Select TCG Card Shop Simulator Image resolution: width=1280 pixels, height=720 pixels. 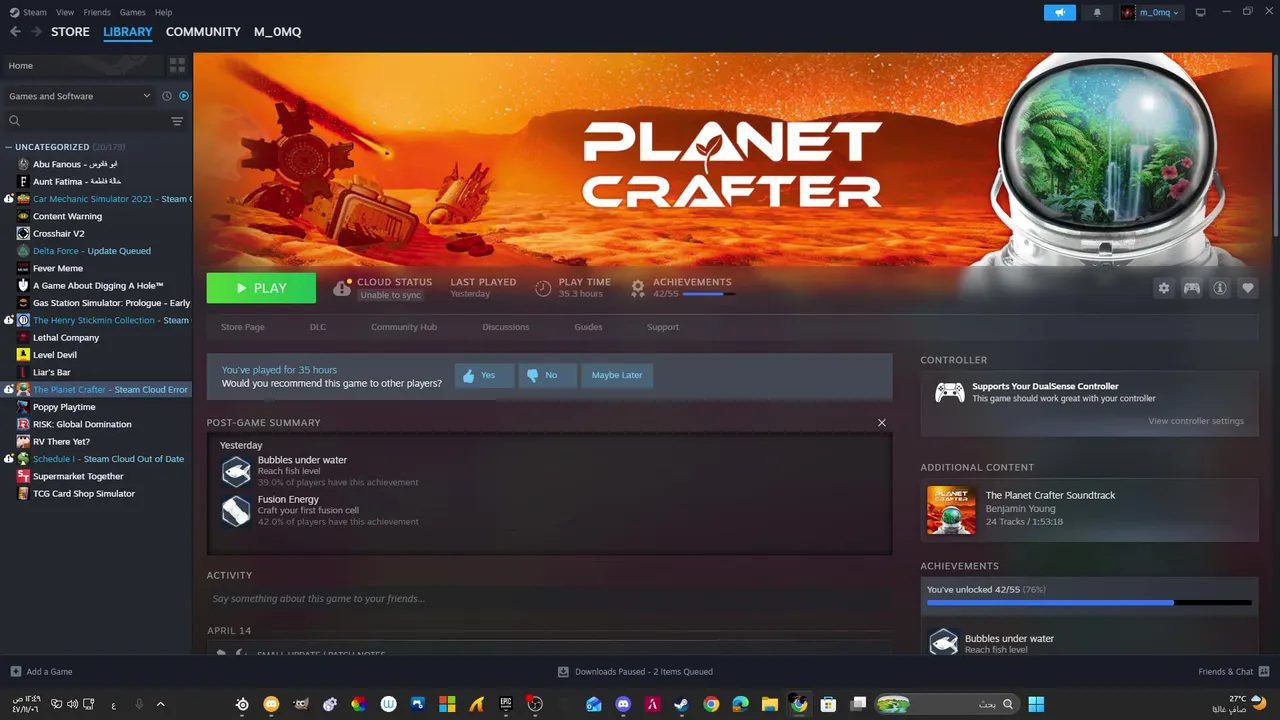pyautogui.click(x=84, y=494)
